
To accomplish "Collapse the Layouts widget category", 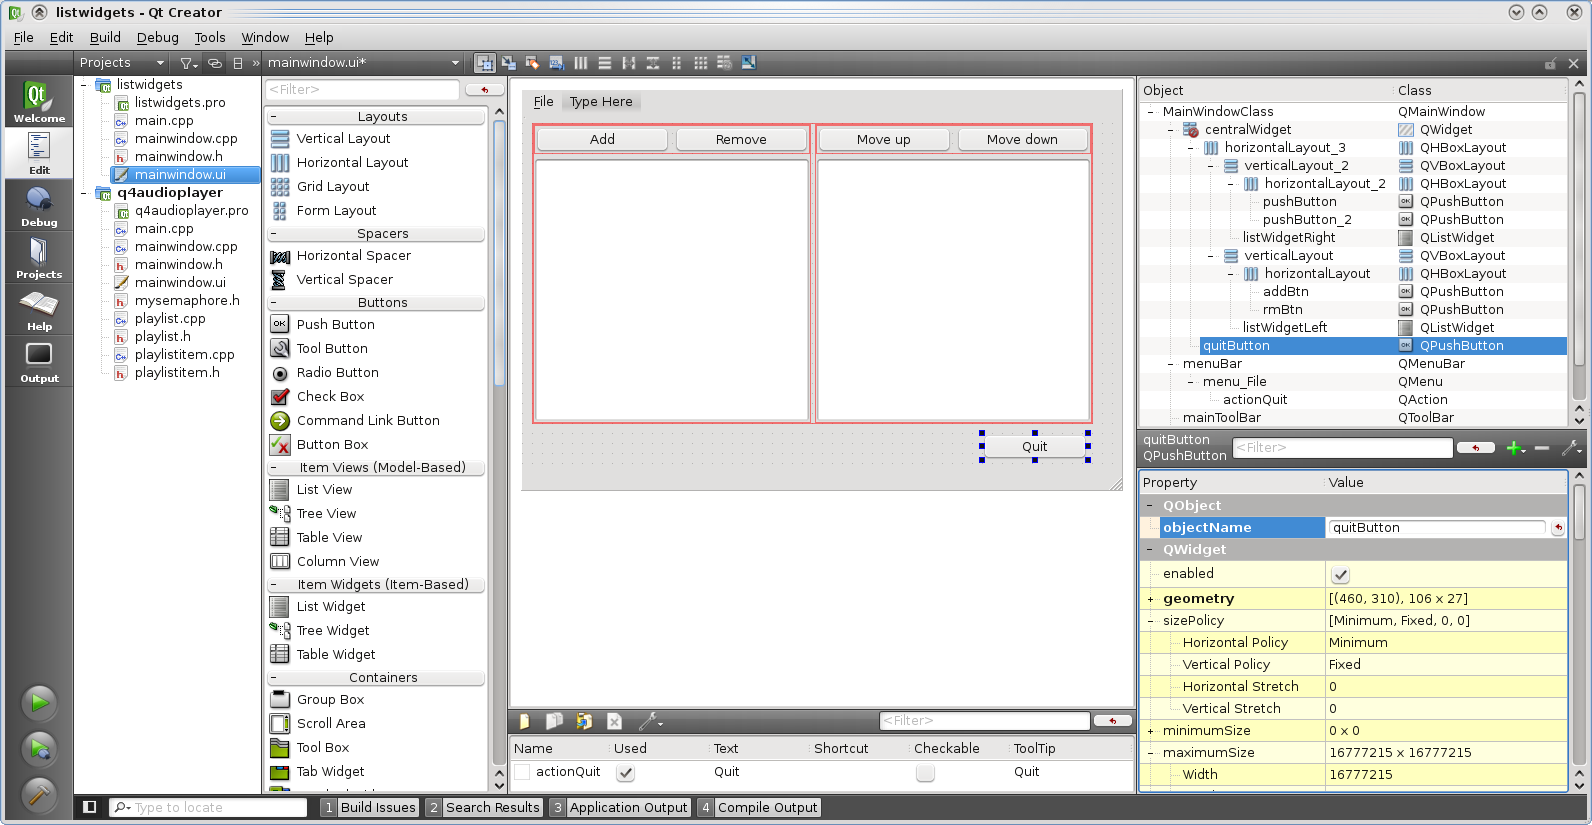I will [273, 117].
